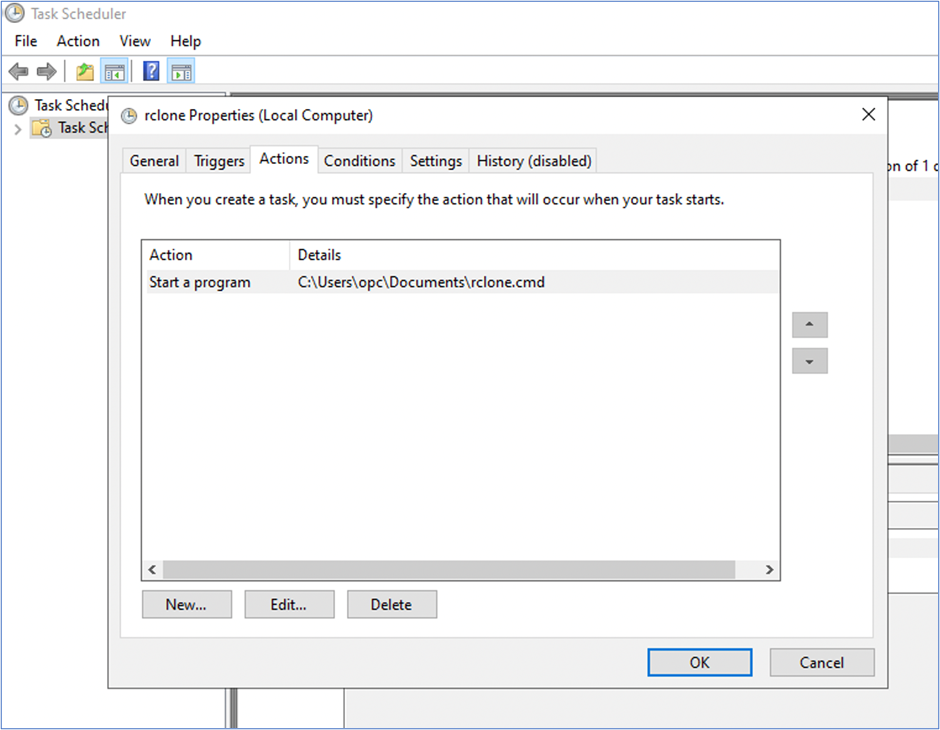Open the Conditions tab
The width and height of the screenshot is (940, 730).
coord(359,160)
